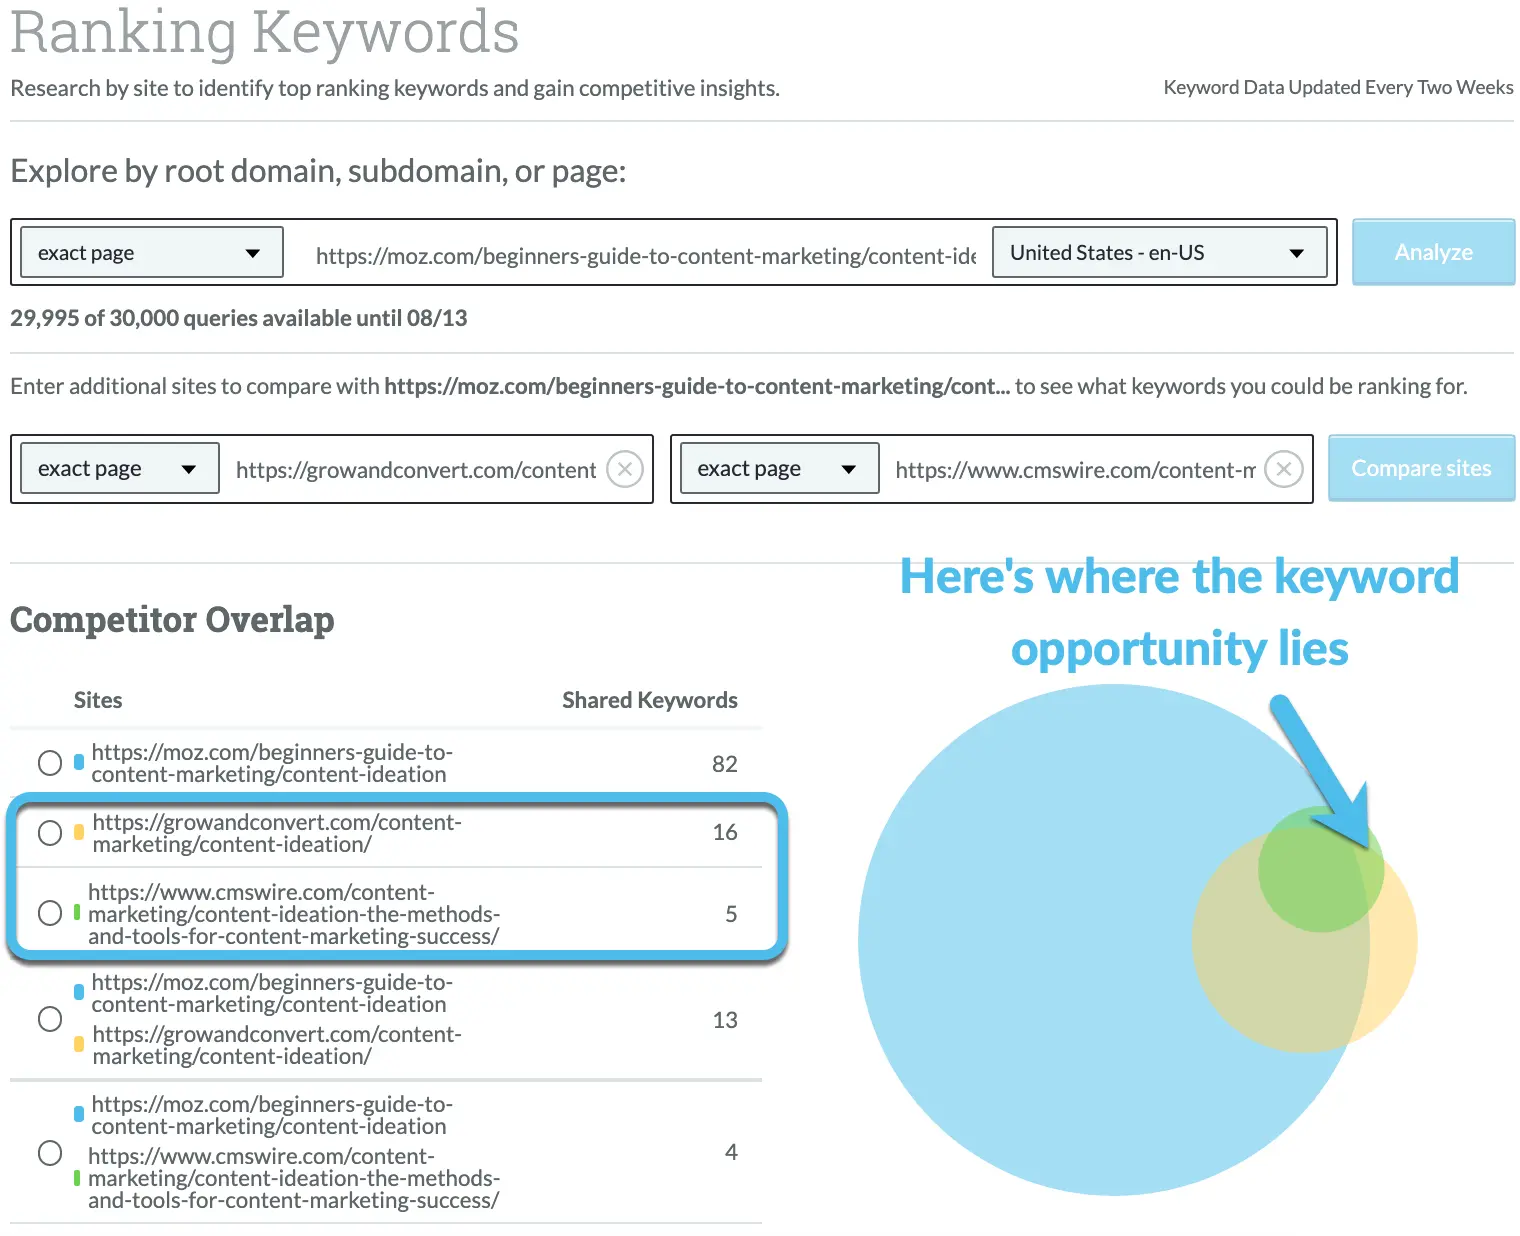Select the radio for the 13 shared keywords row
This screenshot has height=1236, width=1520.
coord(50,1018)
